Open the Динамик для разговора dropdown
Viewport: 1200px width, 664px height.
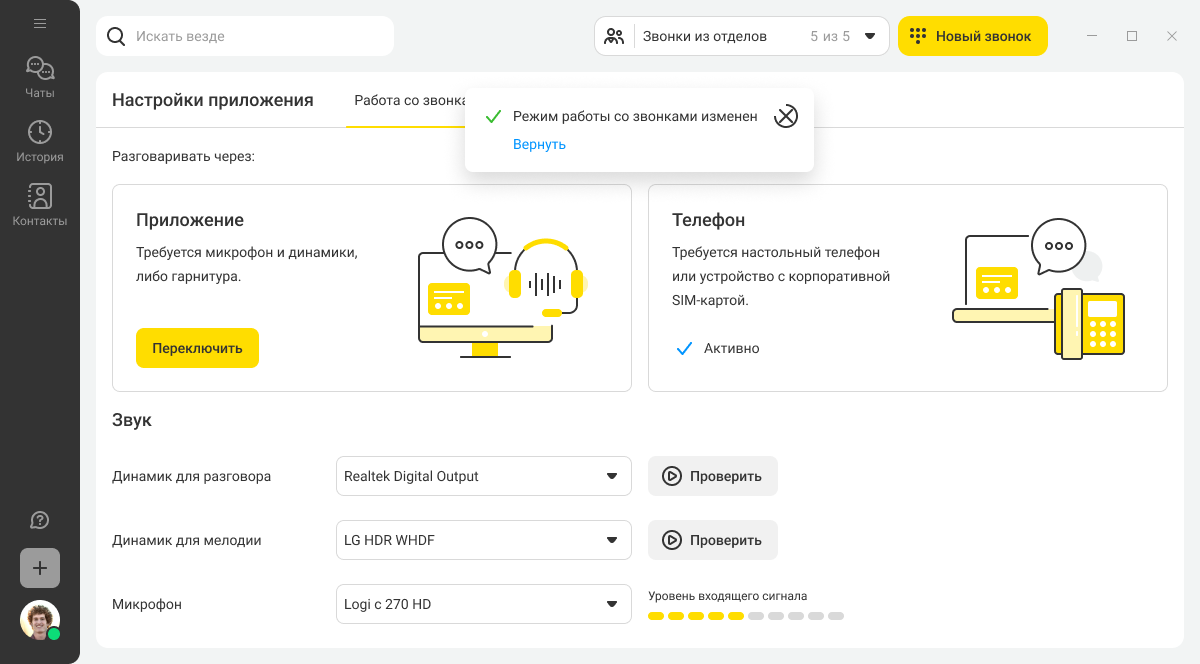click(484, 476)
